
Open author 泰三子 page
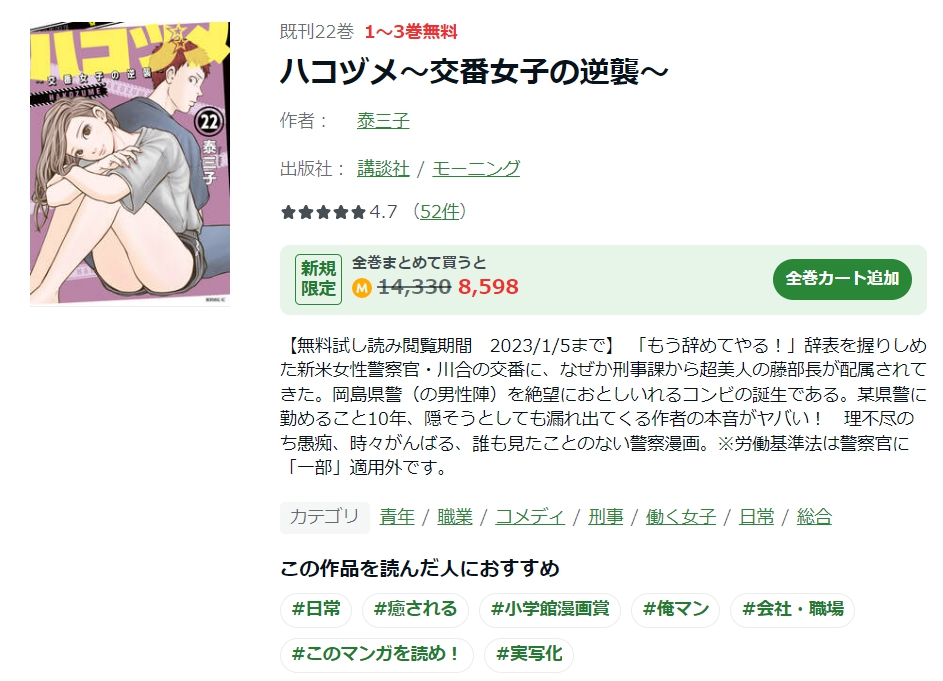tap(383, 121)
